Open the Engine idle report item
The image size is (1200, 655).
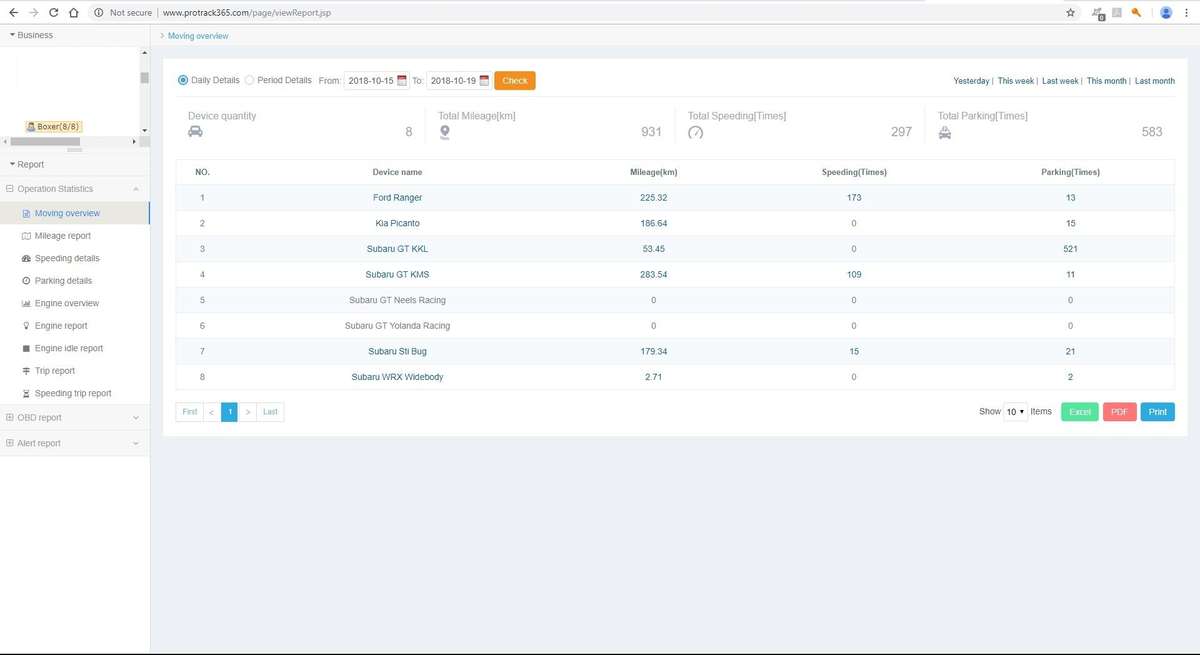pyautogui.click(x=68, y=349)
